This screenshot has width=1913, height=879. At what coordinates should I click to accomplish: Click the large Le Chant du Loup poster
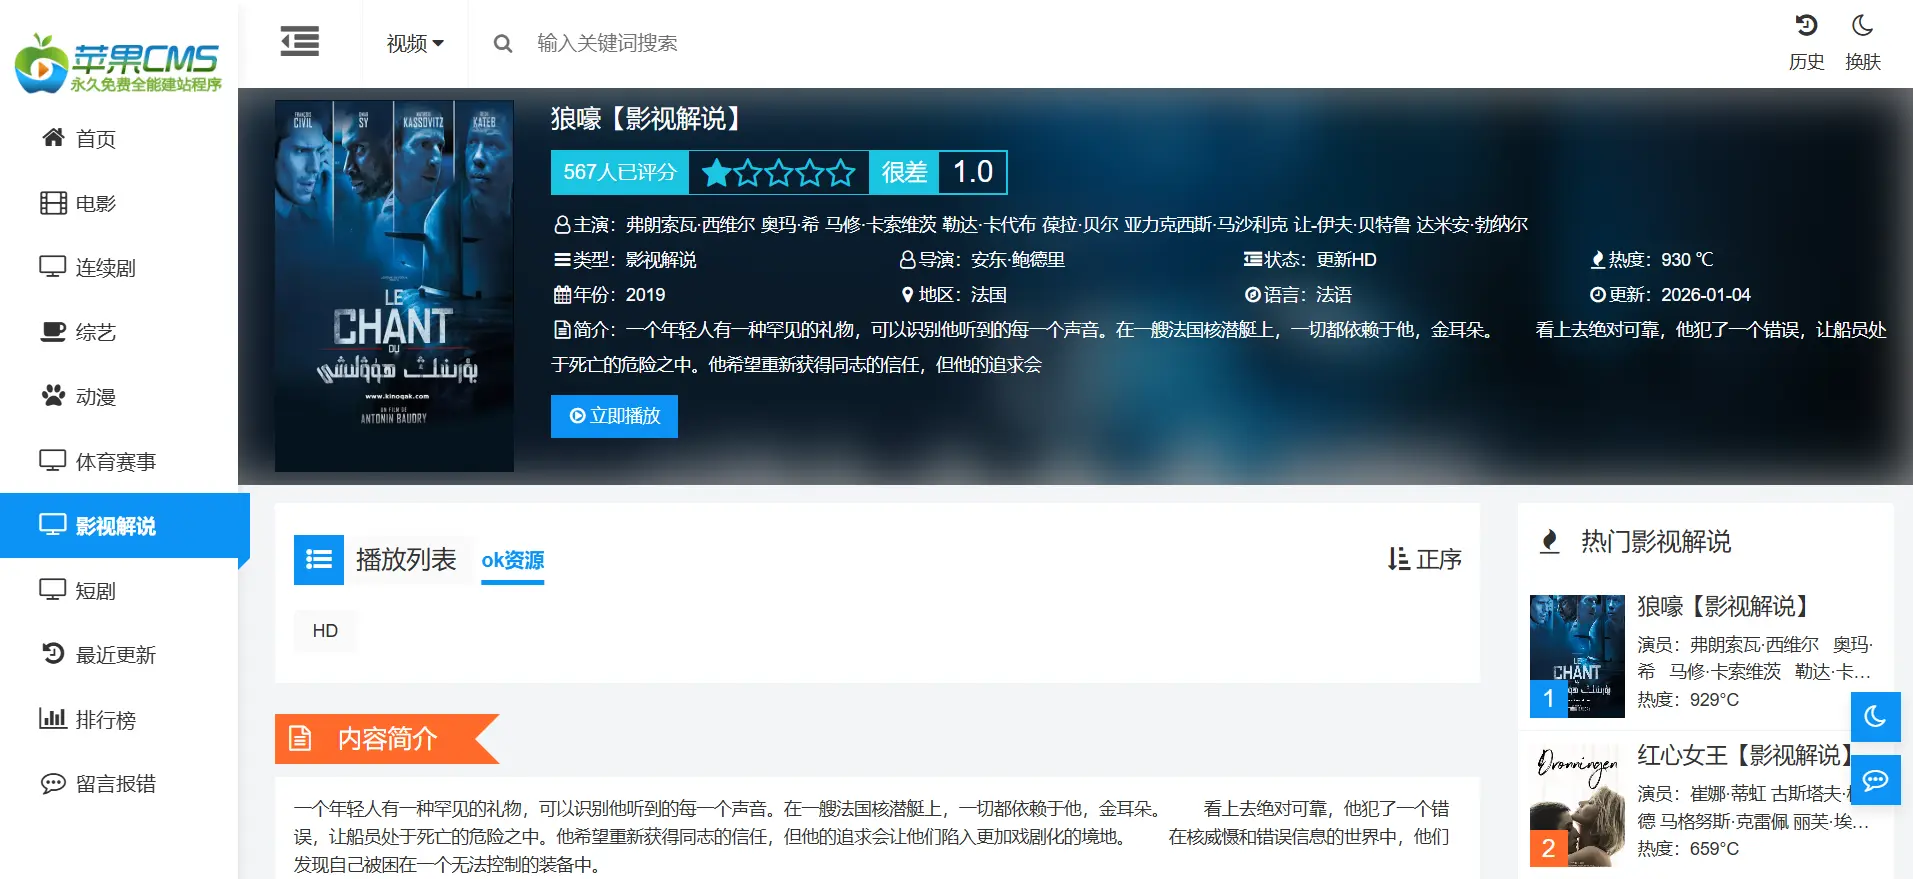(394, 286)
